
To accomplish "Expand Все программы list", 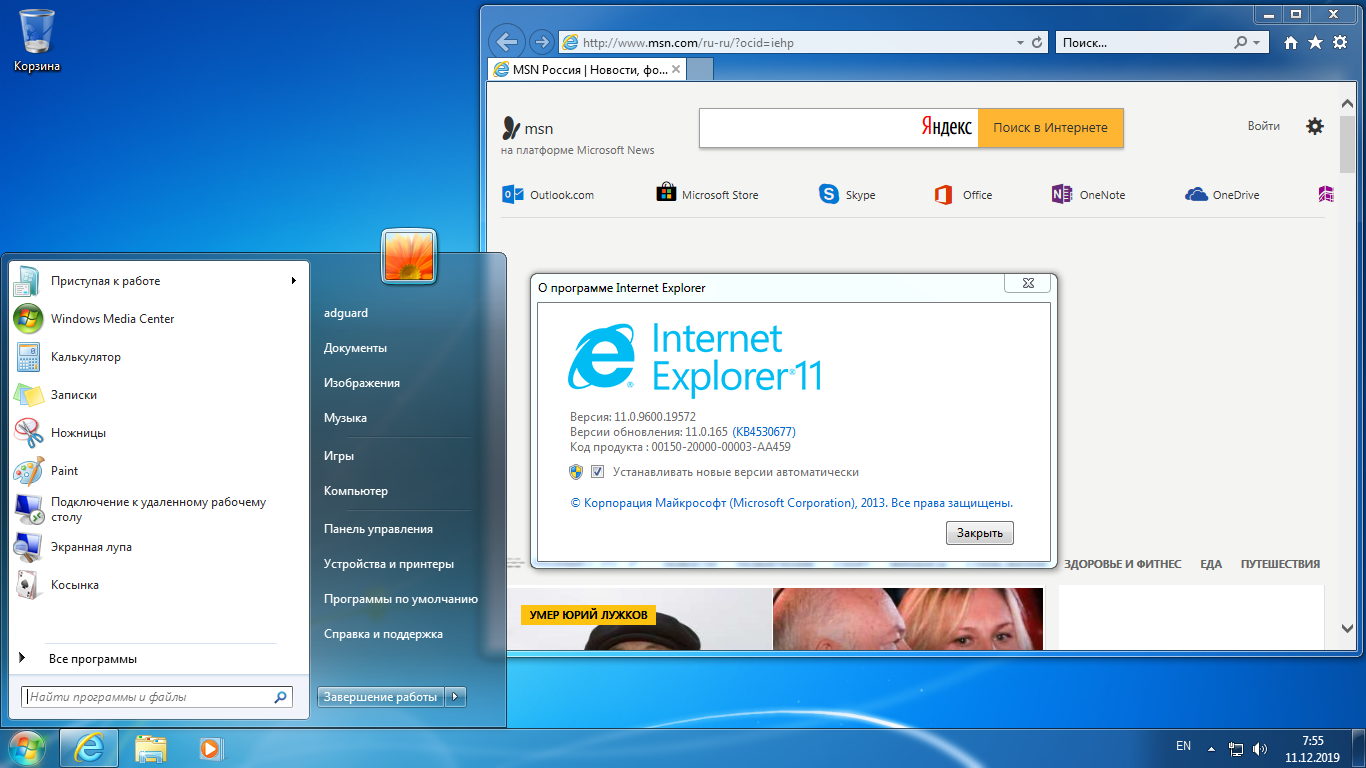I will 160,659.
